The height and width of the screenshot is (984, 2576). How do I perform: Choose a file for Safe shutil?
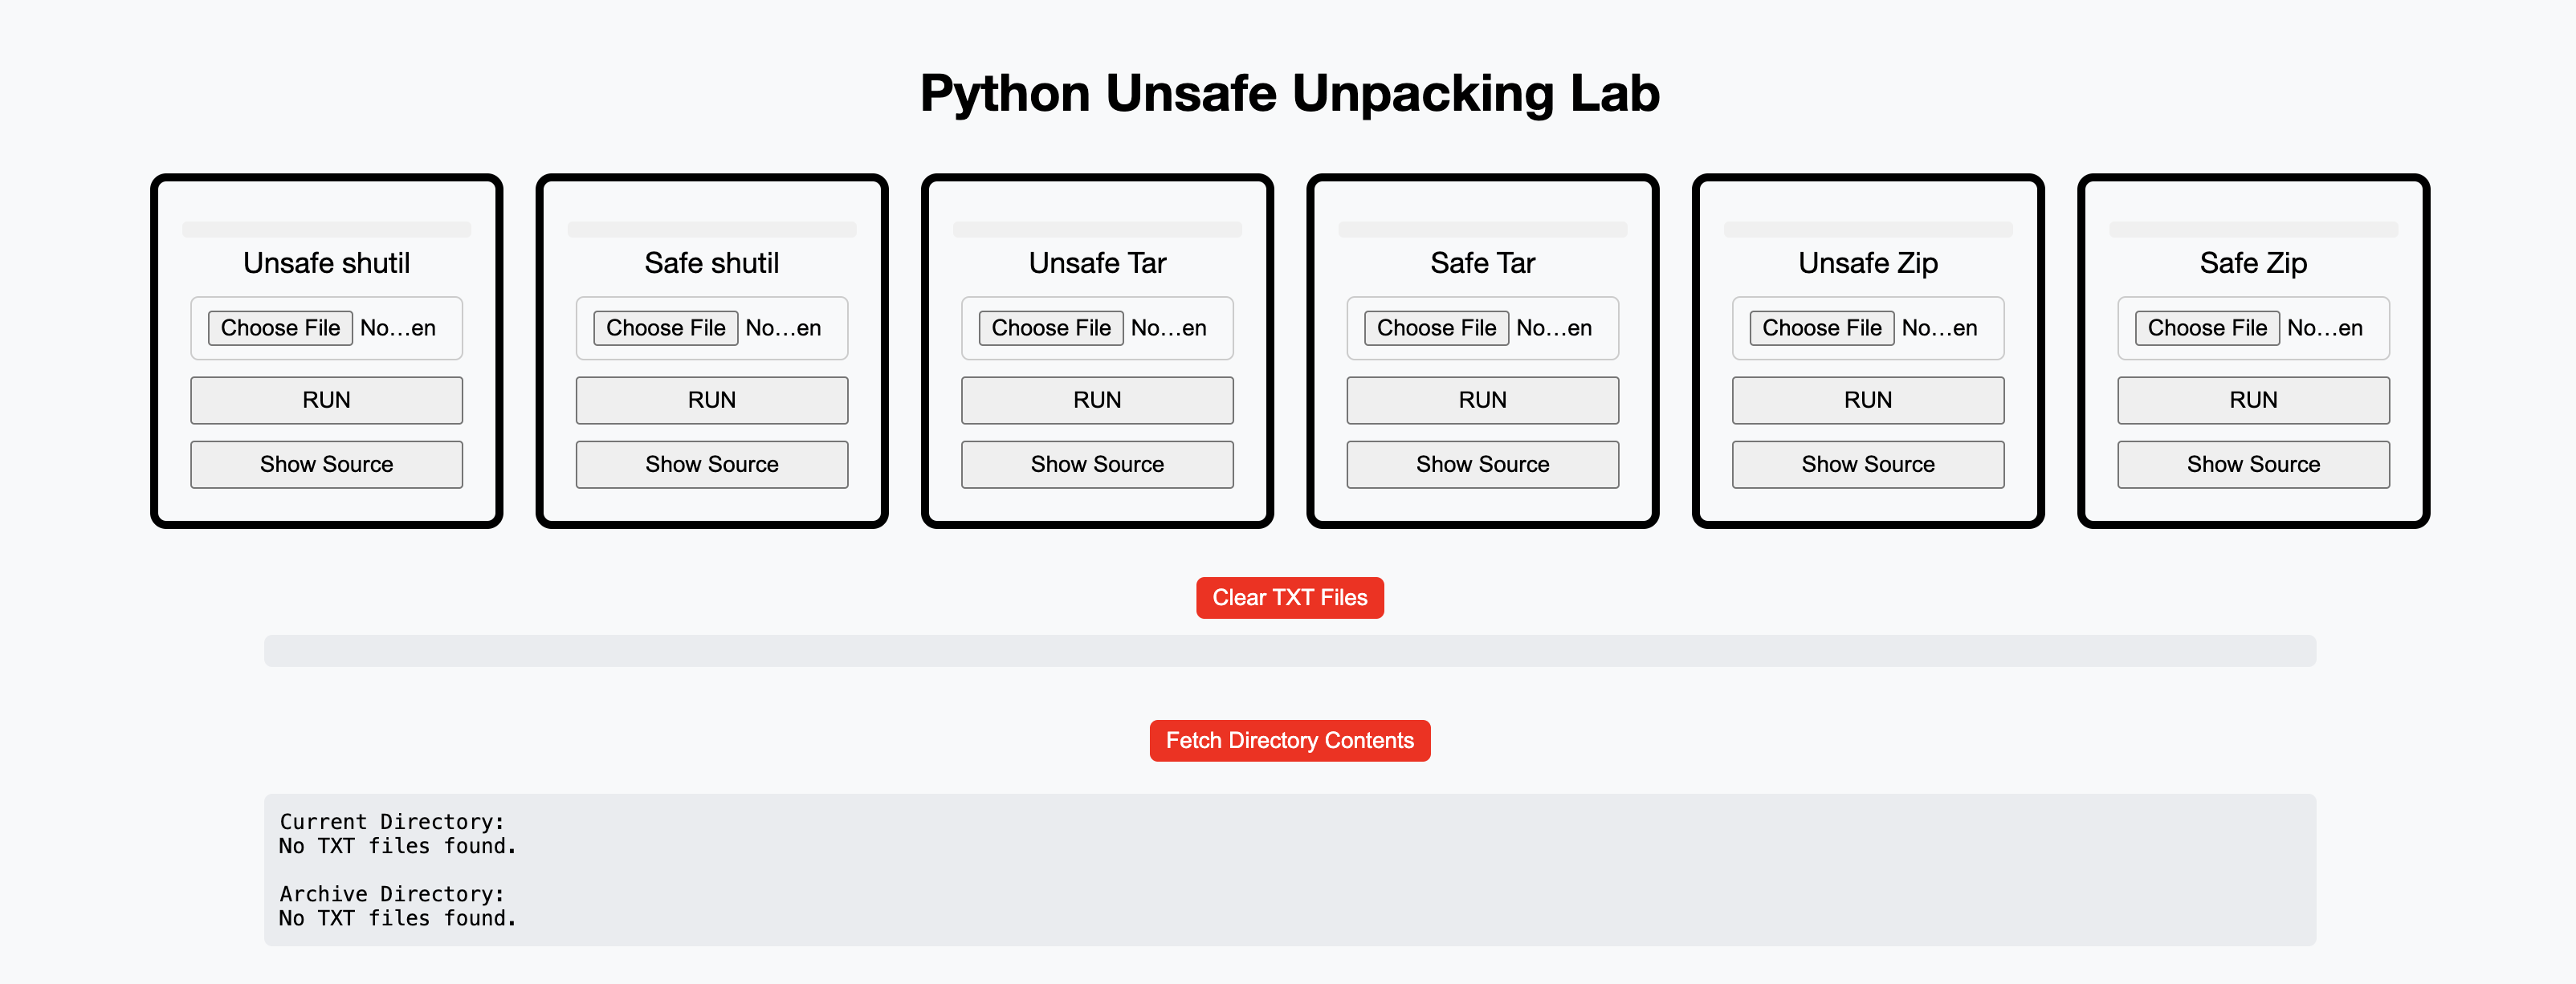[x=665, y=328]
